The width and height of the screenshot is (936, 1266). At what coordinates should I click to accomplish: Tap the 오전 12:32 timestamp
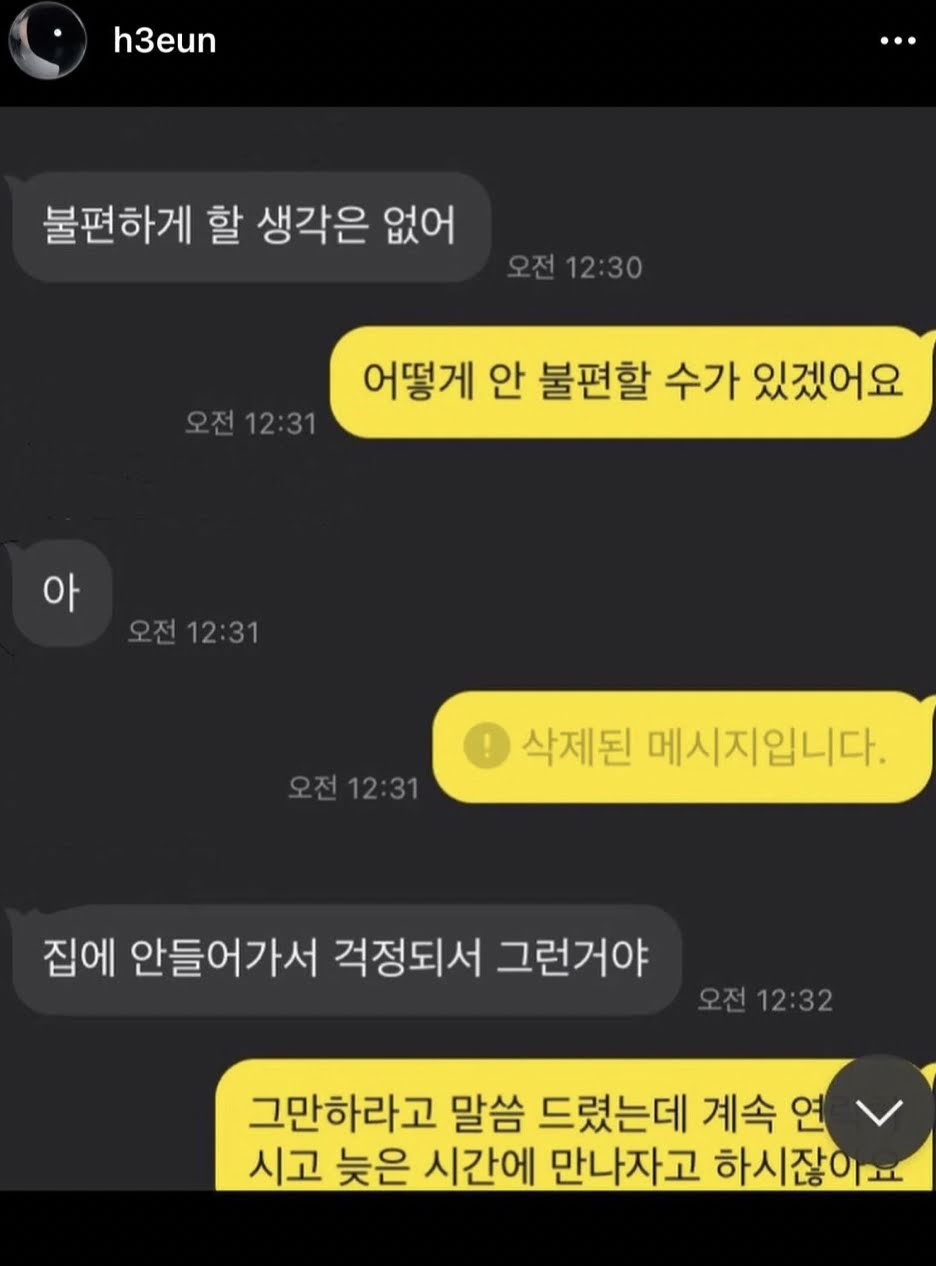click(765, 999)
